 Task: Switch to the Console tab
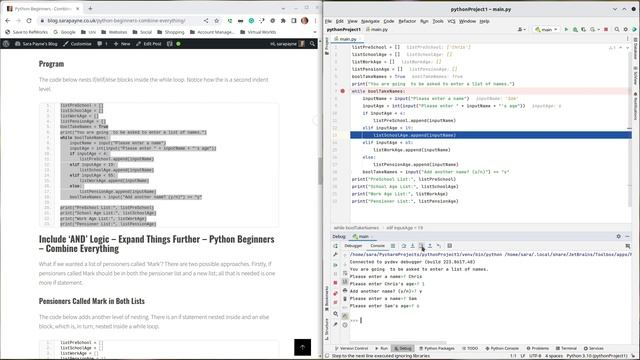(377, 246)
